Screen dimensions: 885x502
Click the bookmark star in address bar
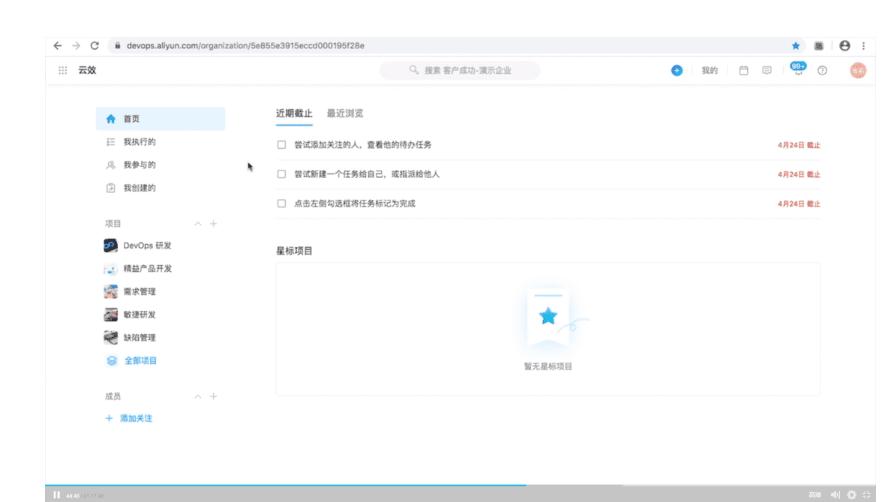point(796,46)
